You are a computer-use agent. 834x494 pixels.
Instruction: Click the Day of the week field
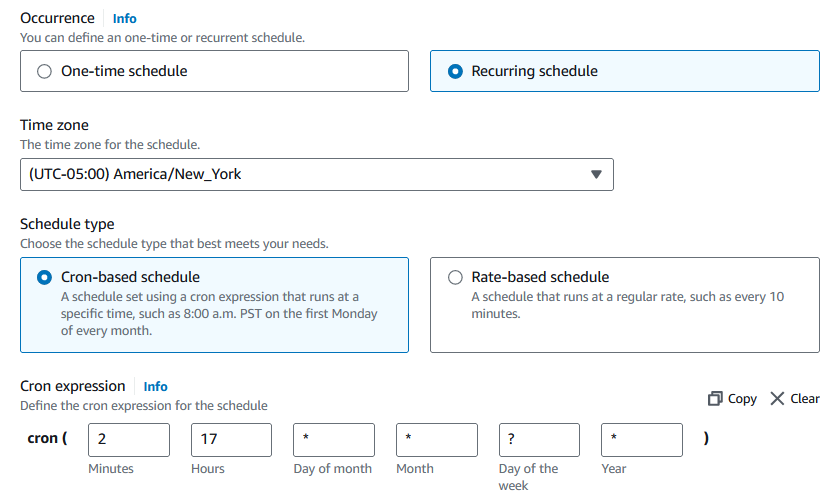point(539,440)
